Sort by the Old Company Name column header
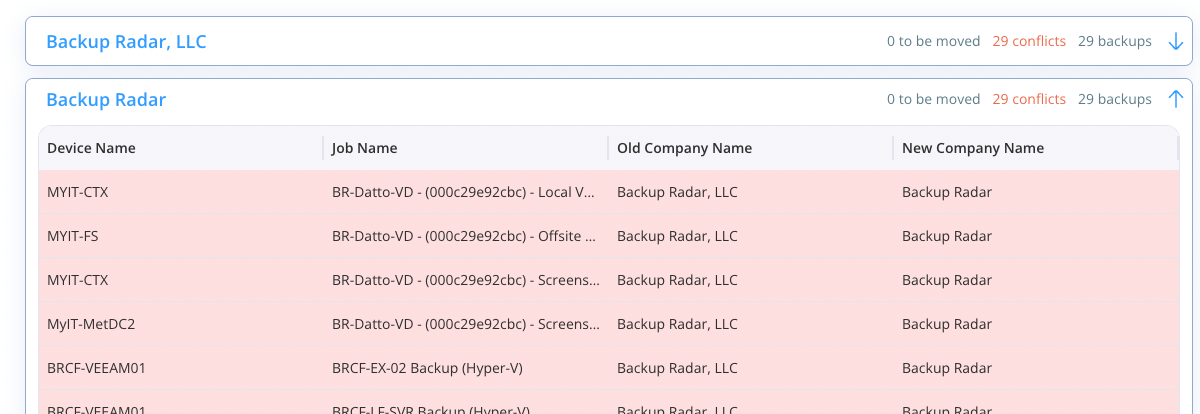This screenshot has height=414, width=1200. pyautogui.click(x=684, y=148)
